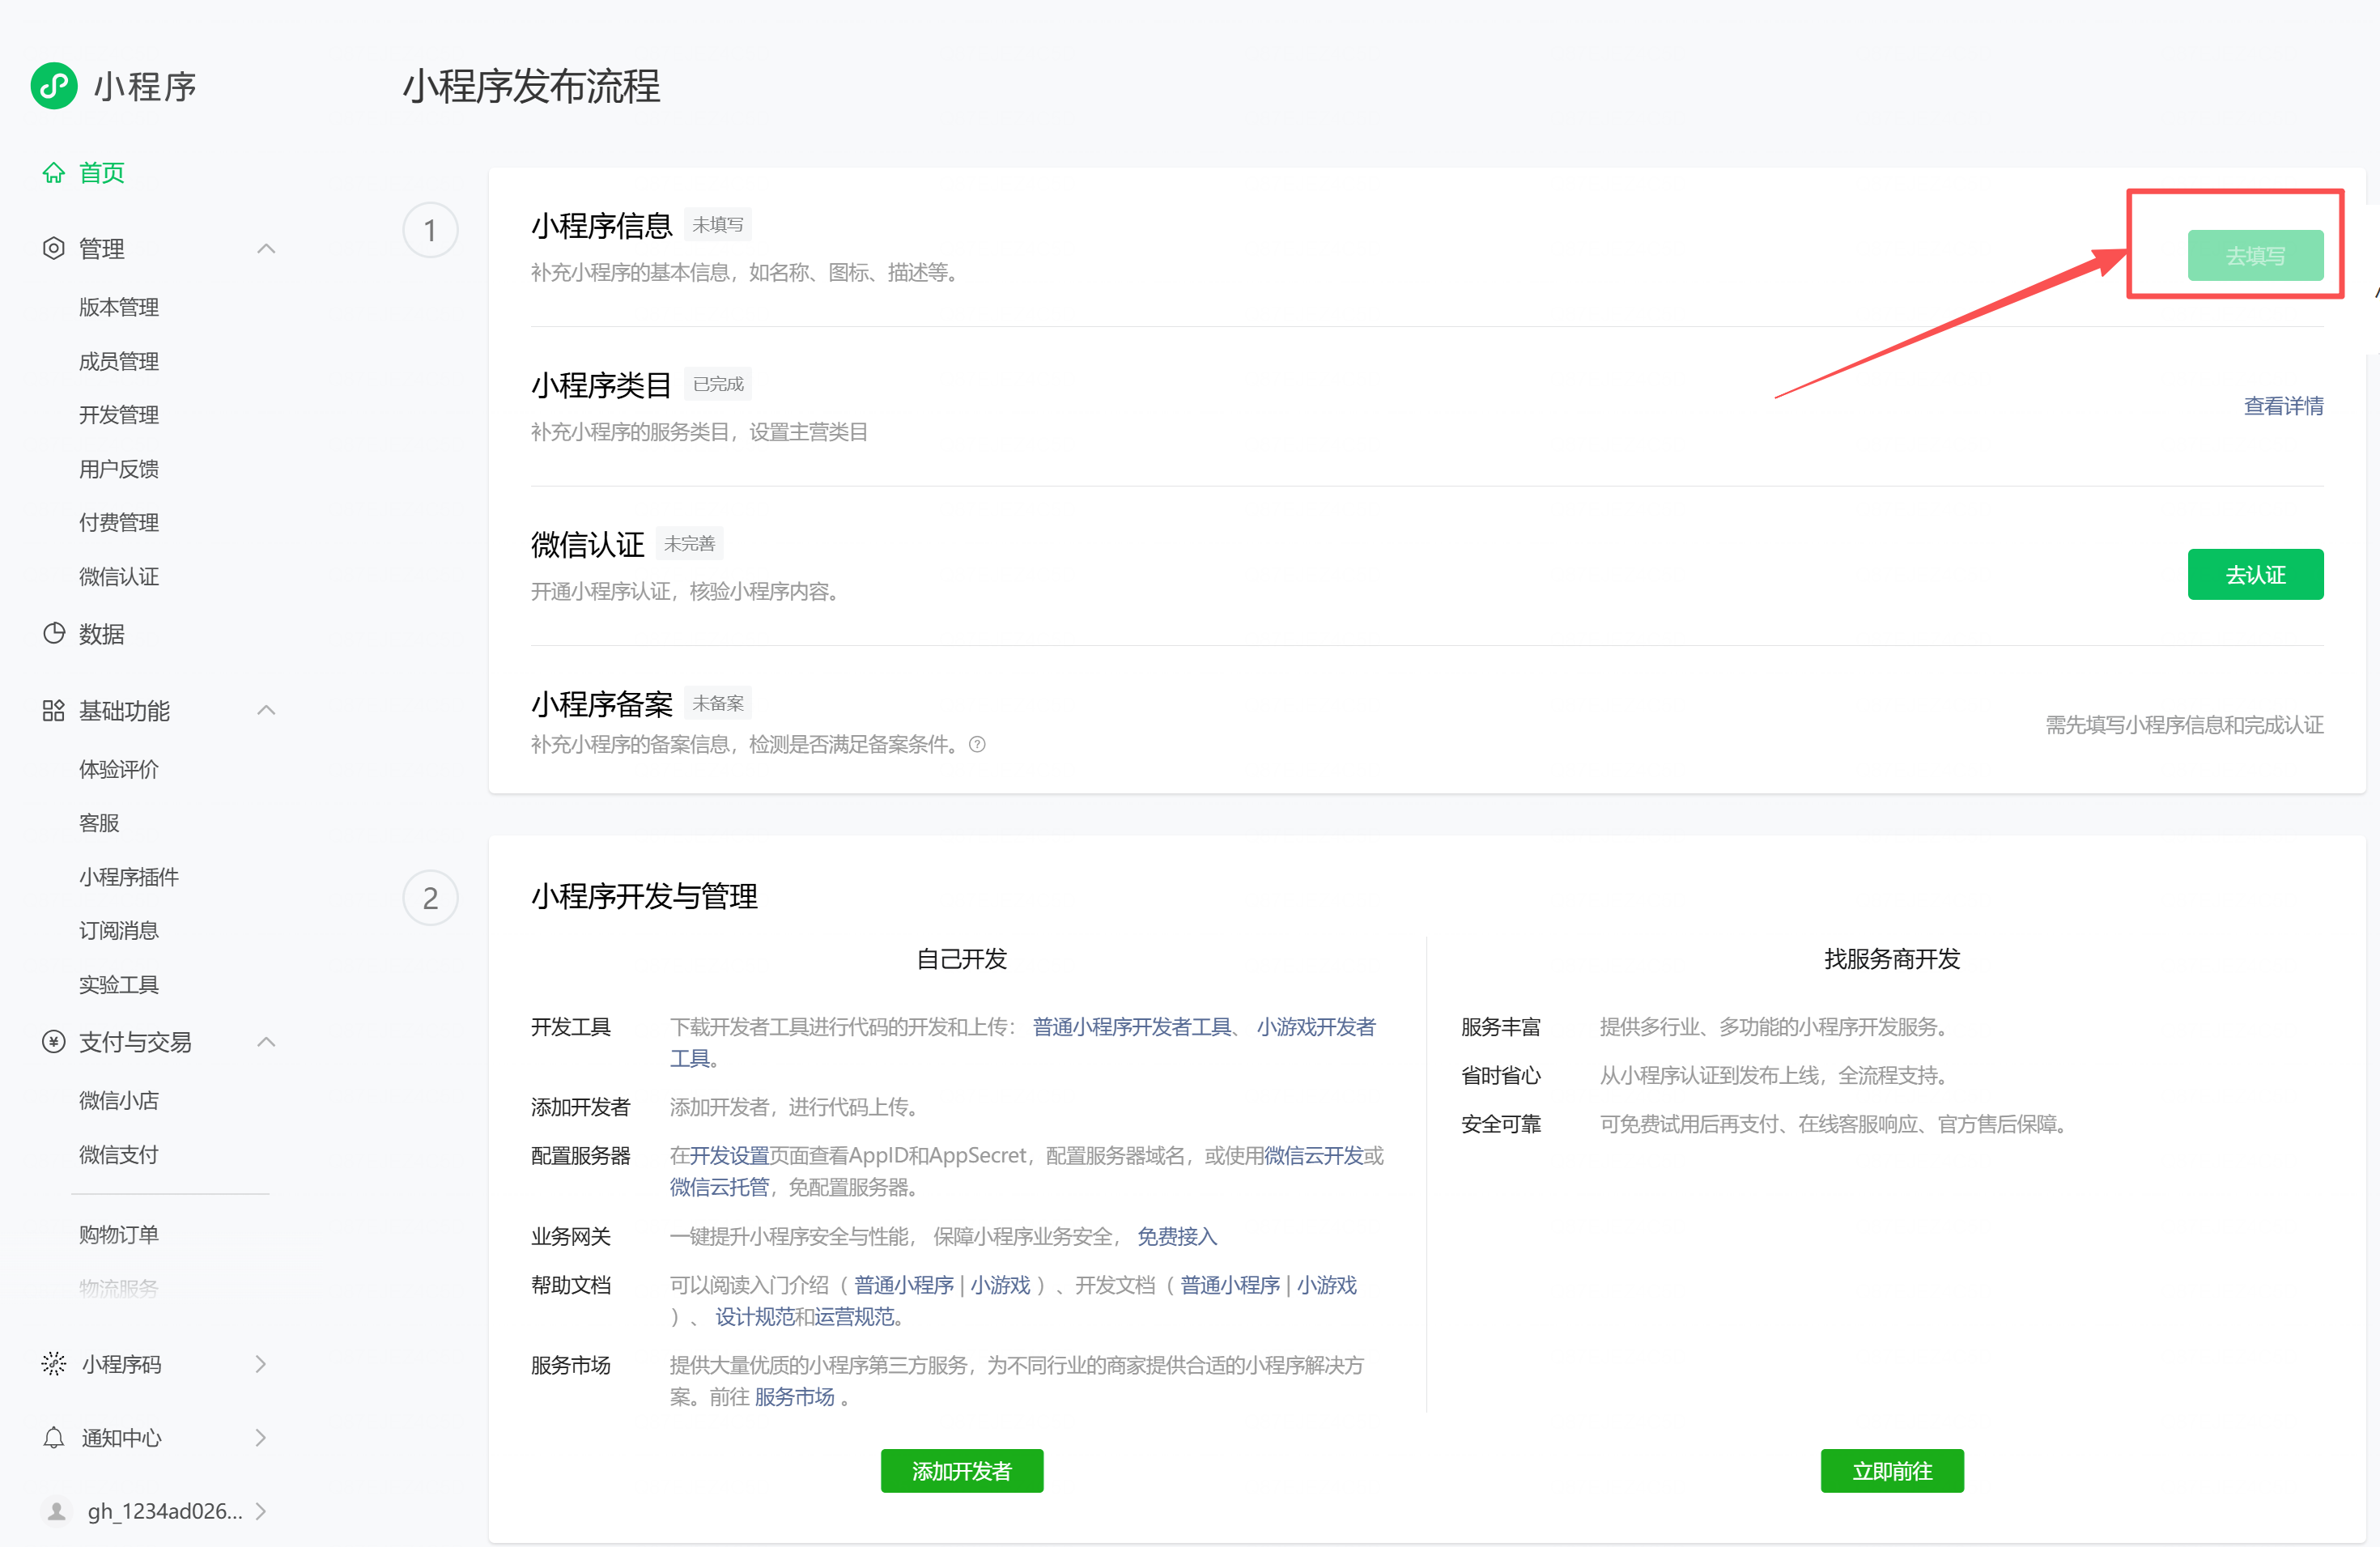Screen dimensions: 2380x1547
Task: Collapse the 支付与交易 section chevron
Action: 266,1042
